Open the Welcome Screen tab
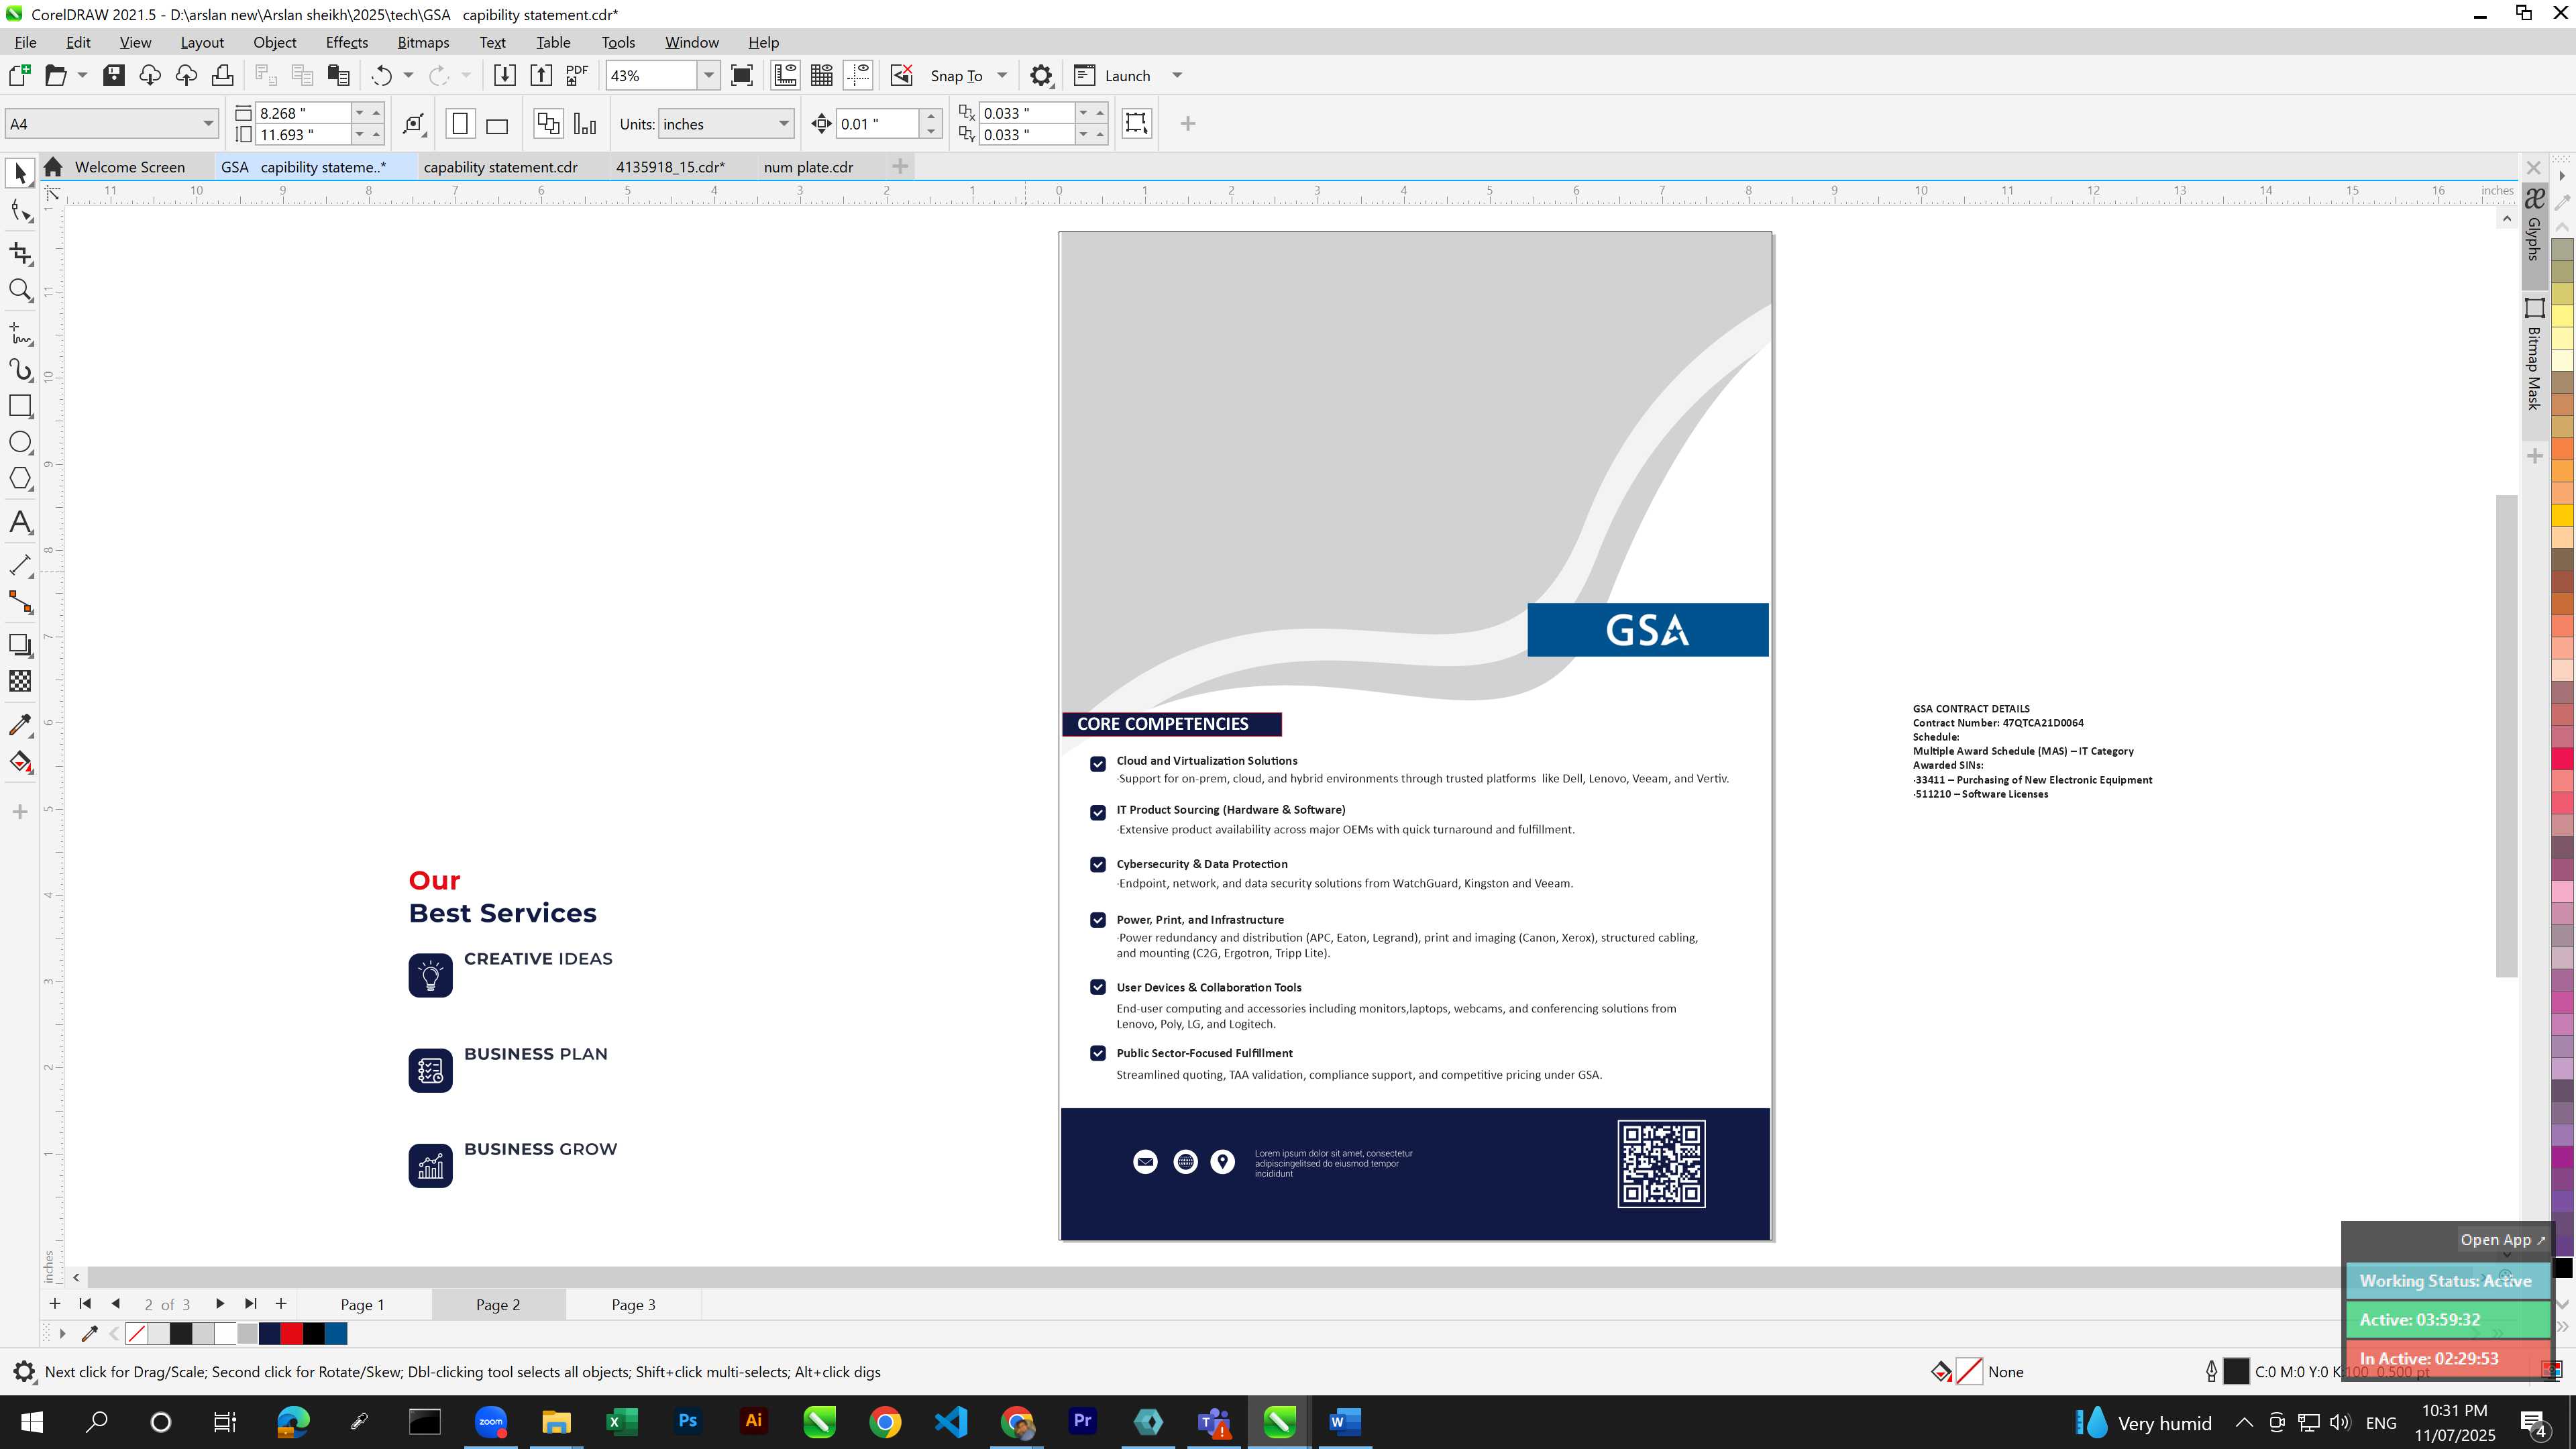The width and height of the screenshot is (2576, 1449). tap(129, 167)
